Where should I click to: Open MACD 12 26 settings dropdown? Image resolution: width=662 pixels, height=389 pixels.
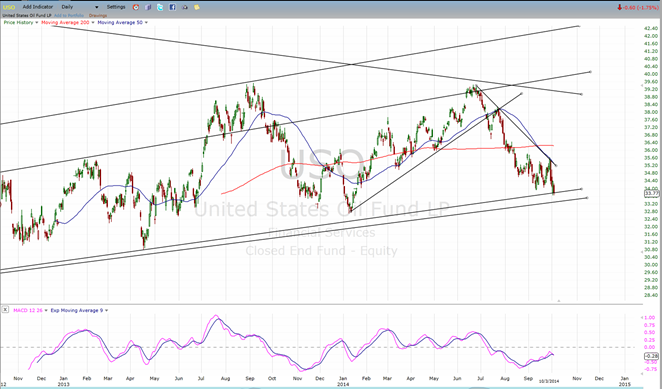(x=46, y=310)
